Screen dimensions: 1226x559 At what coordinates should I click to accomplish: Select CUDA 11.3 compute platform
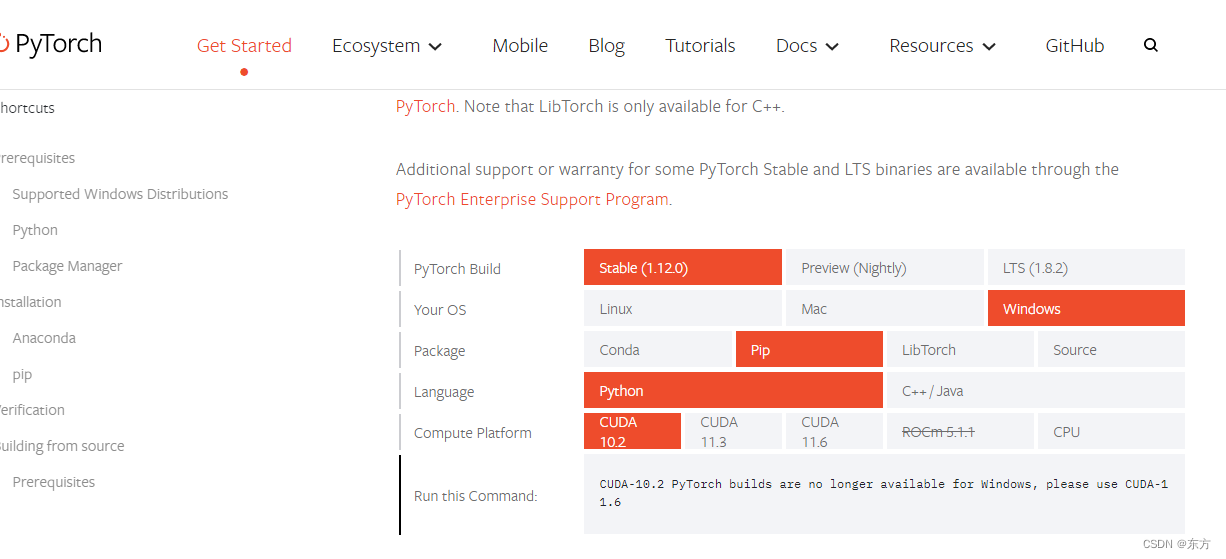tap(733, 431)
